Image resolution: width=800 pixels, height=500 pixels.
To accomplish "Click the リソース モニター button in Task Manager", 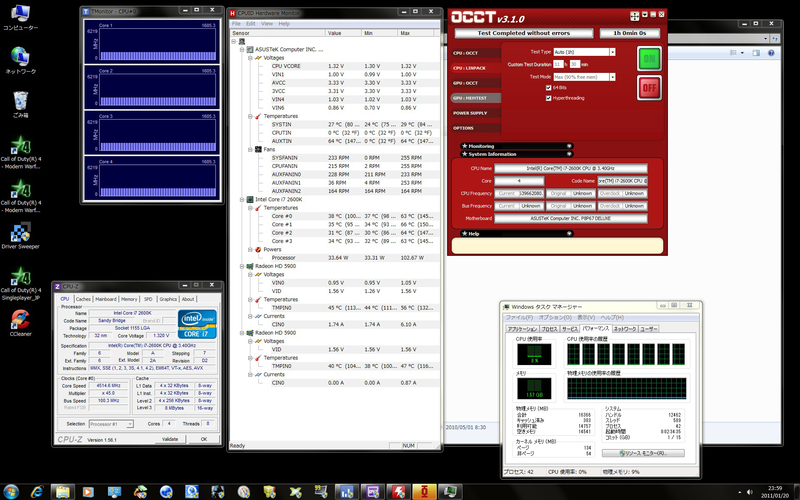I will tap(643, 453).
